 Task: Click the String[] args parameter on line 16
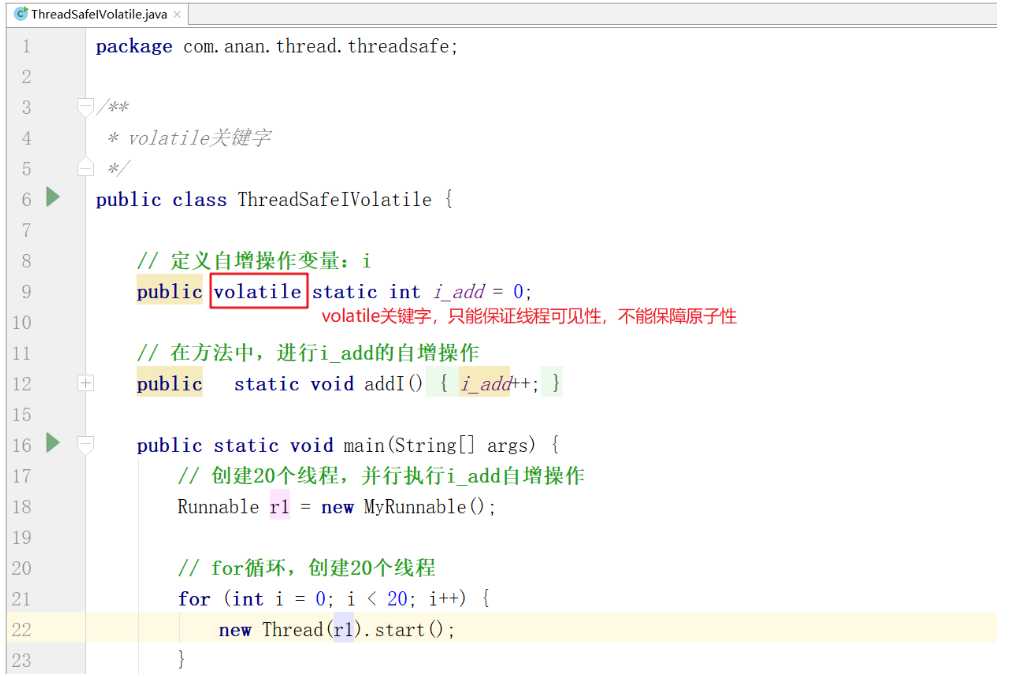pos(465,445)
